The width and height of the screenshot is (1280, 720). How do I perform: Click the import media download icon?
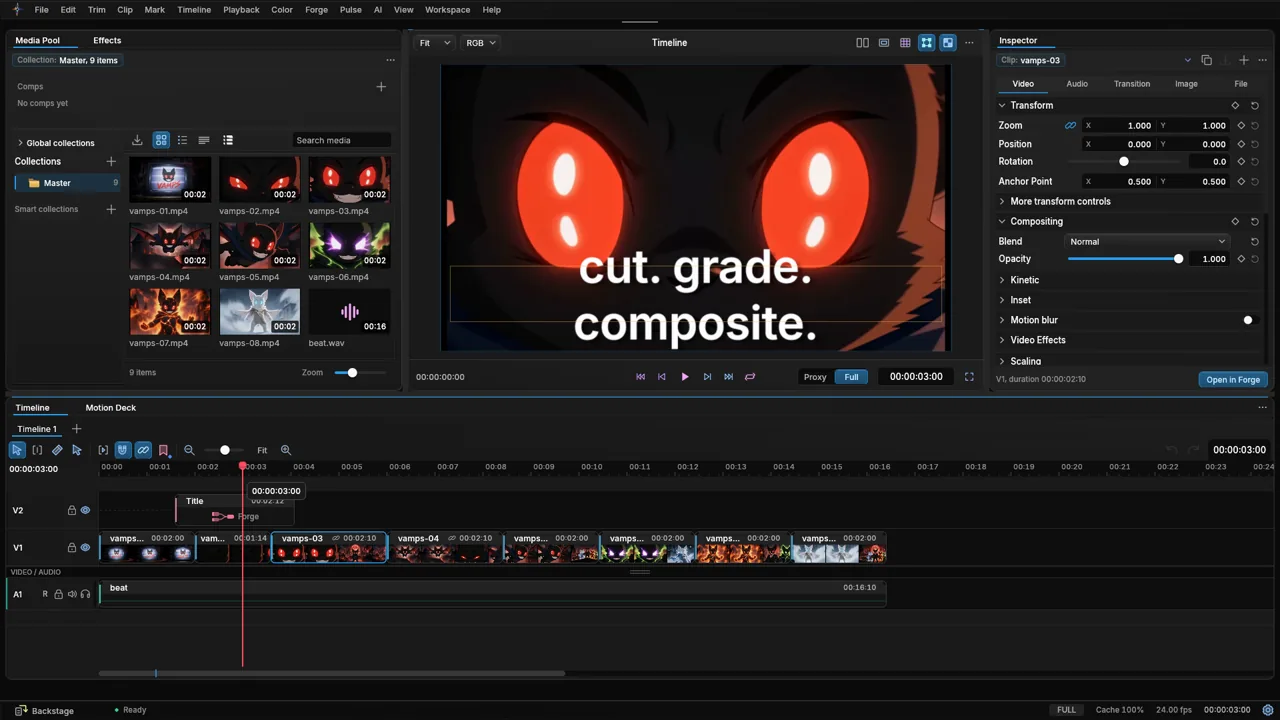point(137,140)
